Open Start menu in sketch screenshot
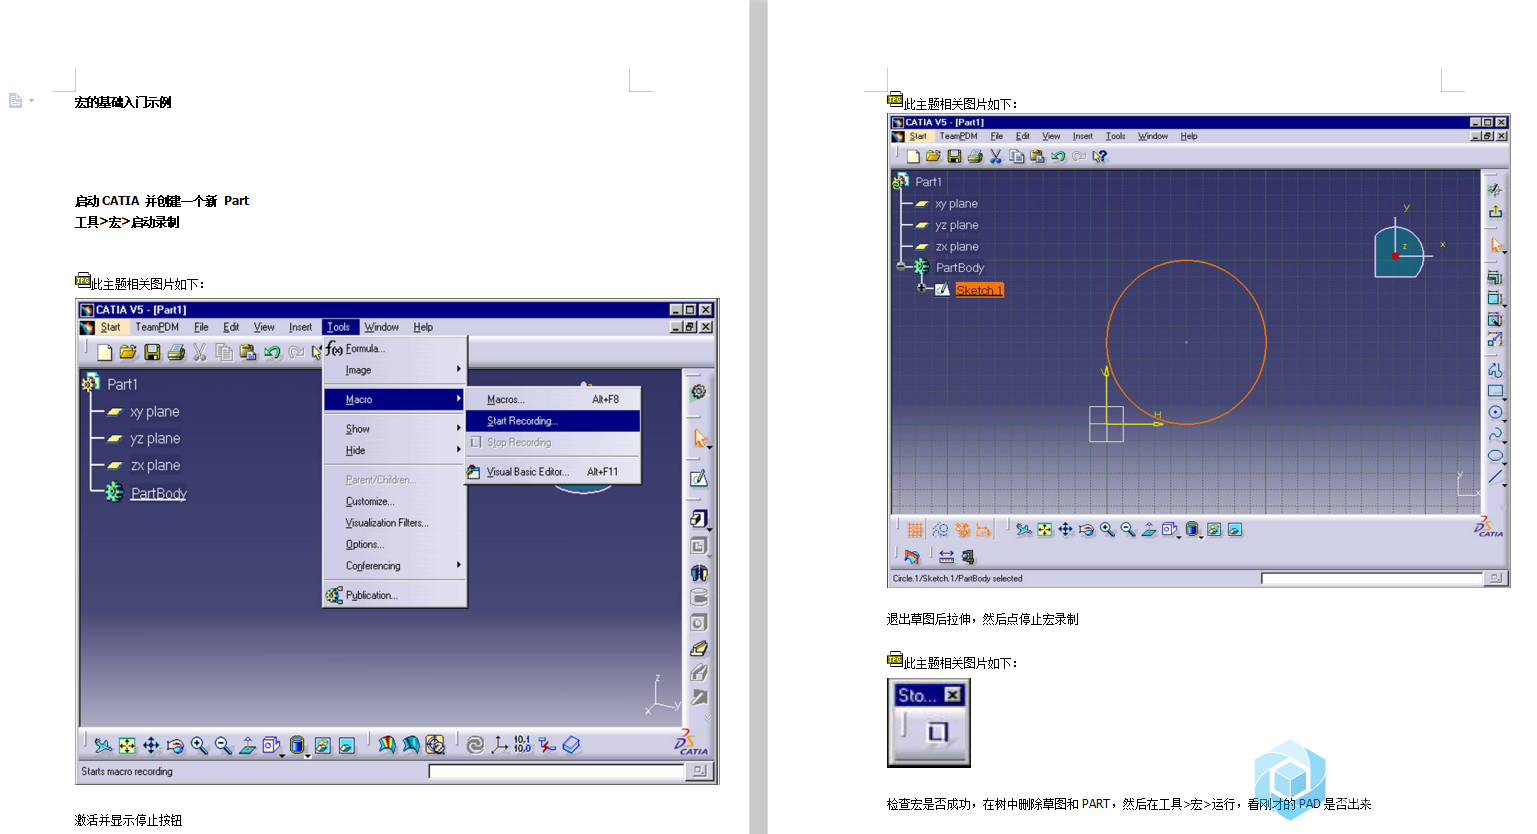 click(918, 136)
